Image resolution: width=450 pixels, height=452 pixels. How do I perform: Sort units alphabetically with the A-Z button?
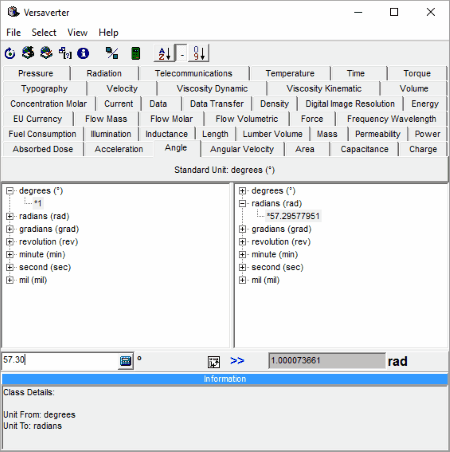164,53
